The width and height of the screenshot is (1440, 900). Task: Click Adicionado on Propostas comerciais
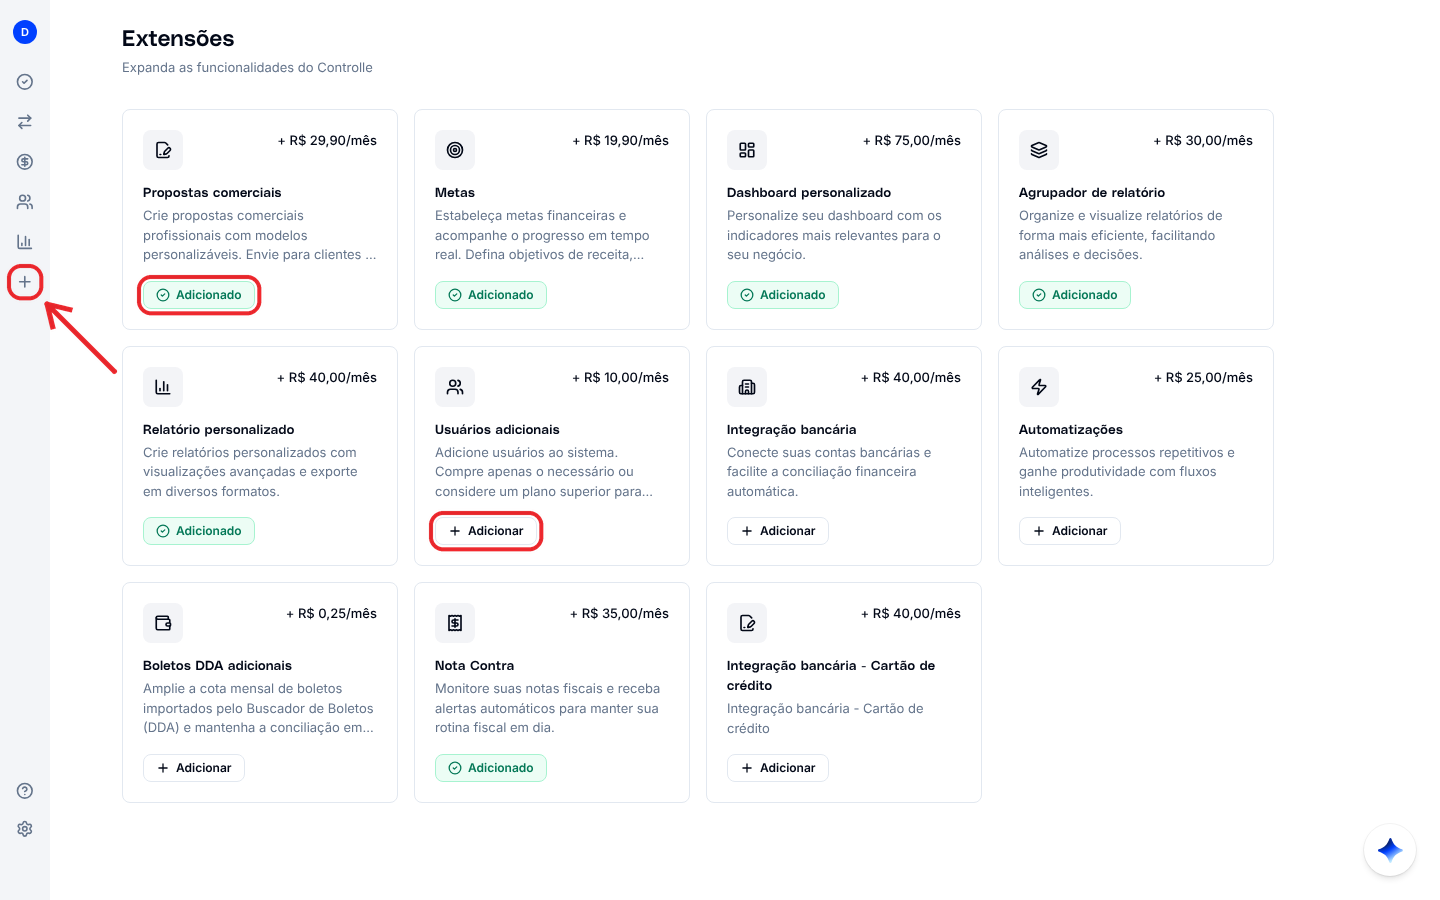tap(199, 295)
